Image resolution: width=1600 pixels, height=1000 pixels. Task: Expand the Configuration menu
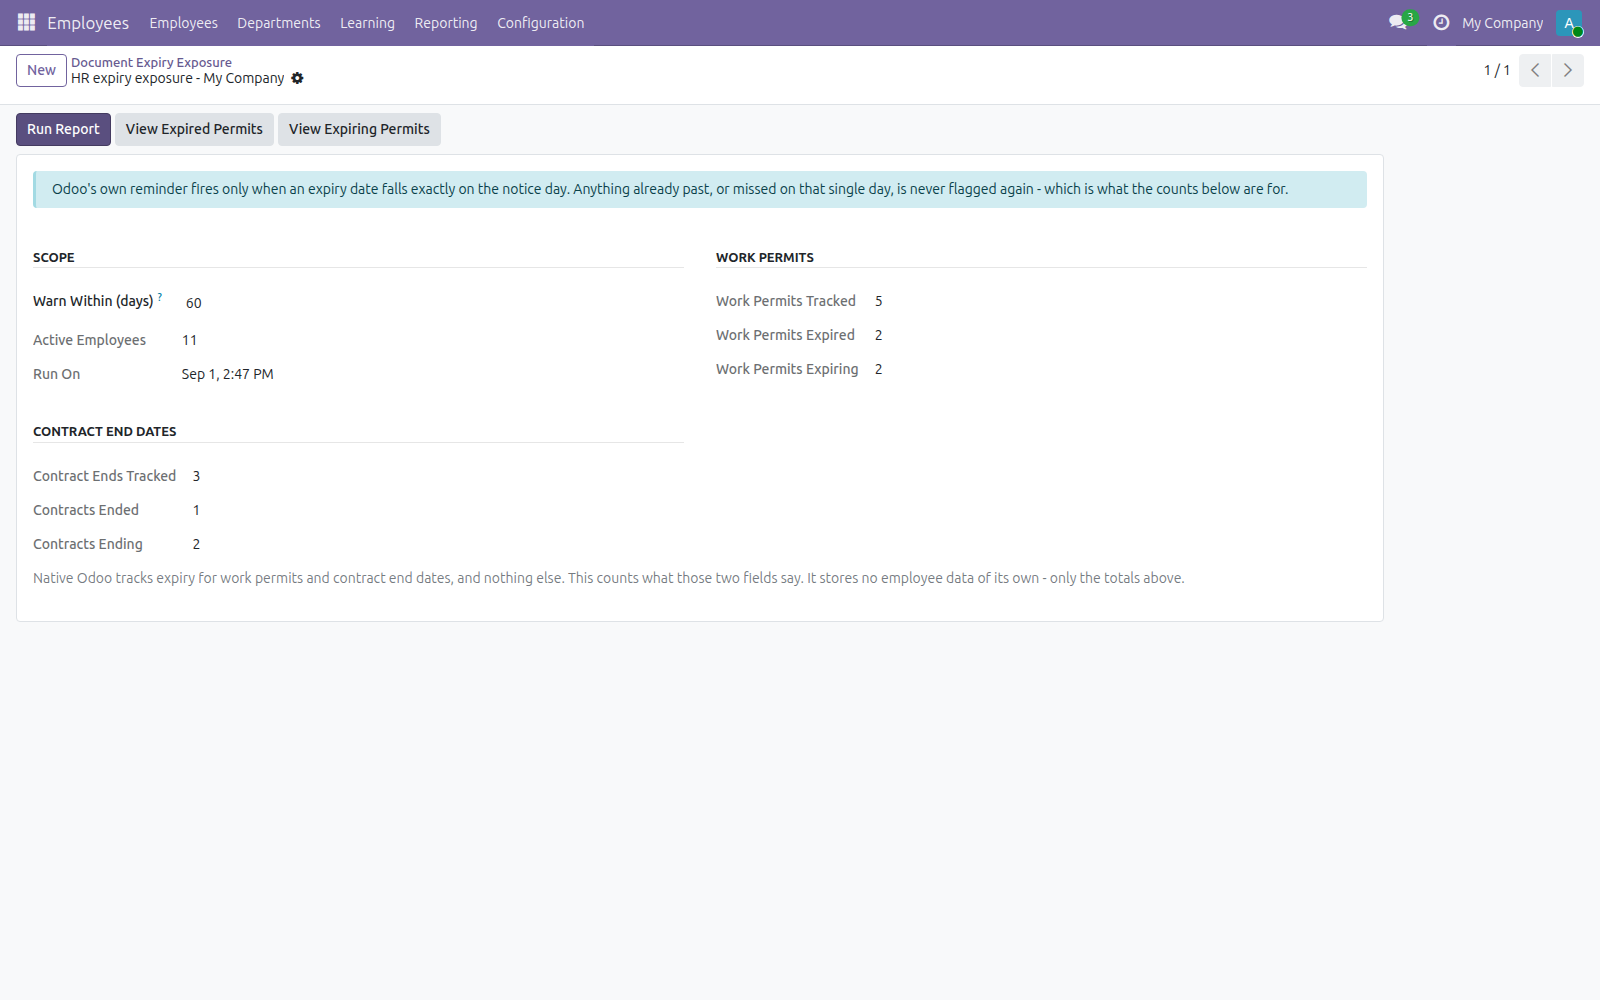click(x=540, y=22)
